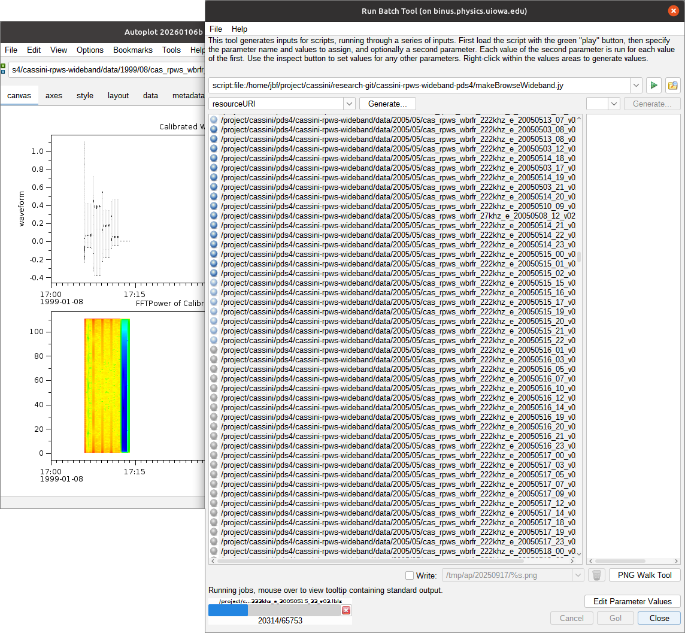The image size is (685, 633).
Task: Click the Autoplot data source icon by the address bar
Action: click(4, 69)
